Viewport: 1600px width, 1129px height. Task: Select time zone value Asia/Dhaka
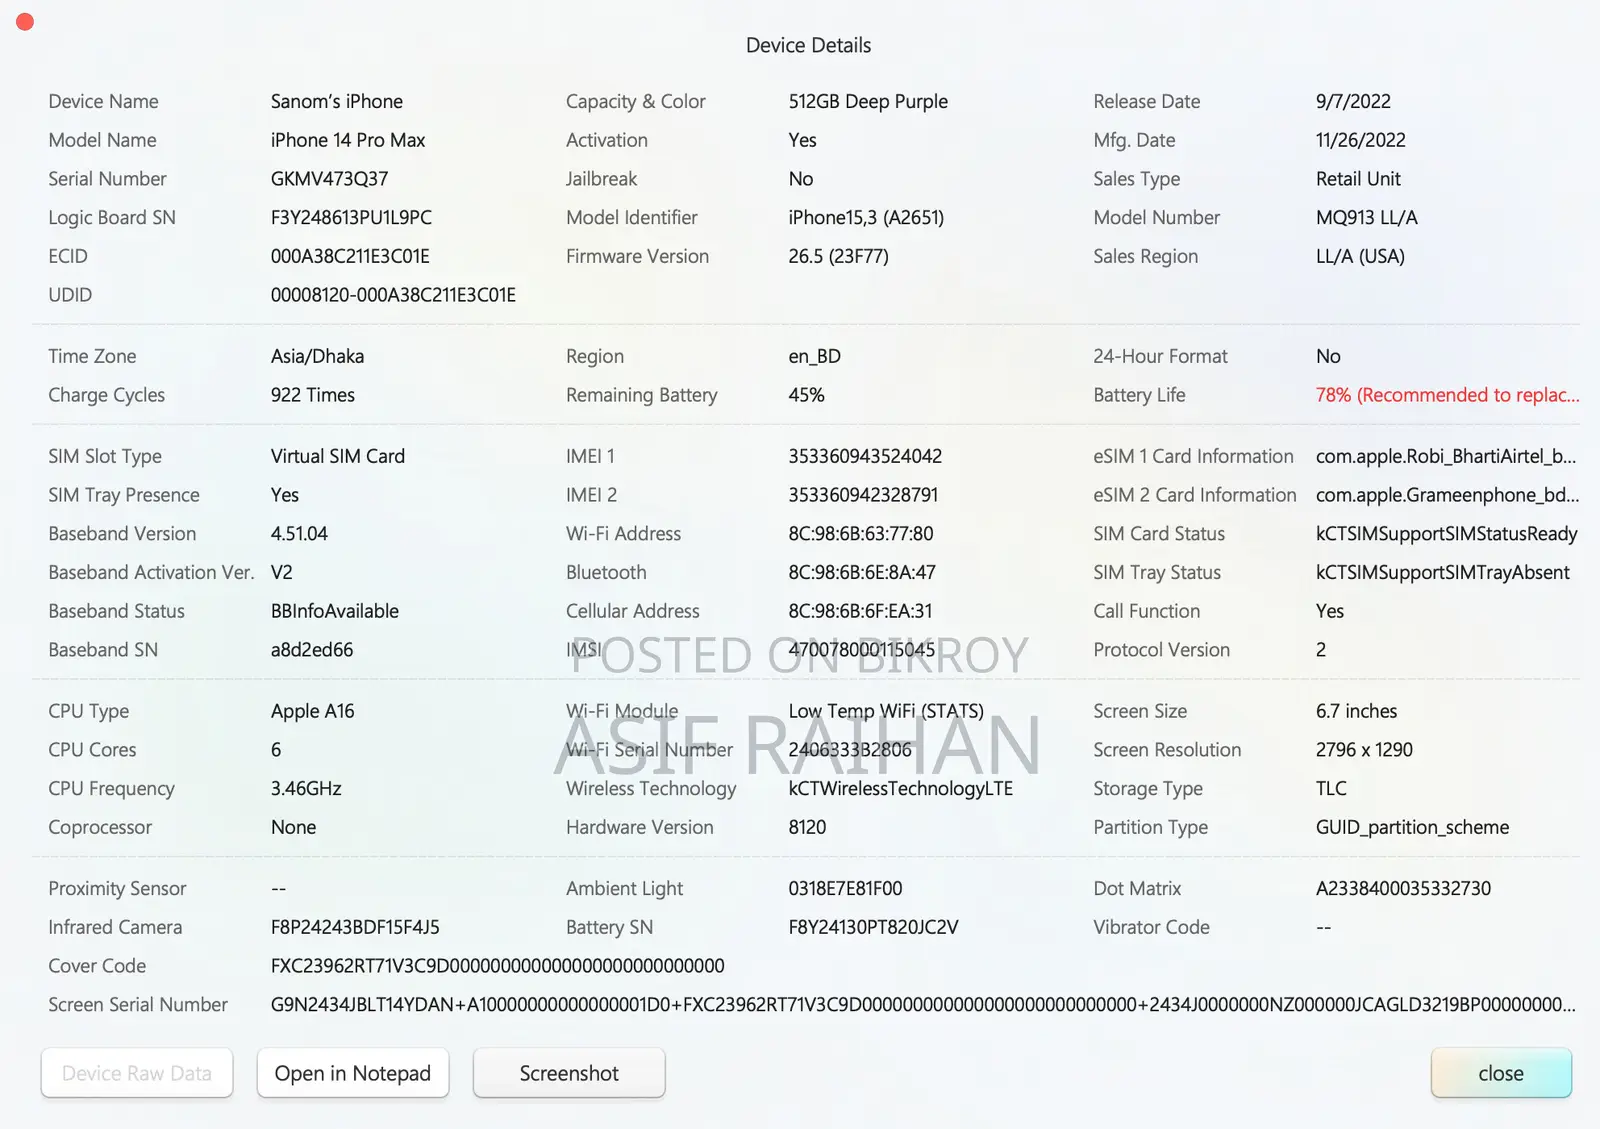coord(317,356)
